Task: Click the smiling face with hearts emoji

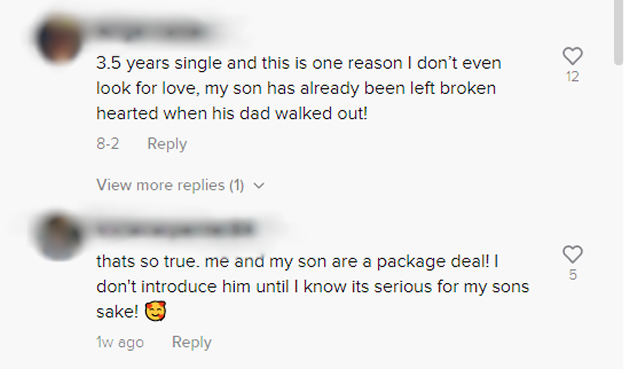Action: (x=155, y=311)
